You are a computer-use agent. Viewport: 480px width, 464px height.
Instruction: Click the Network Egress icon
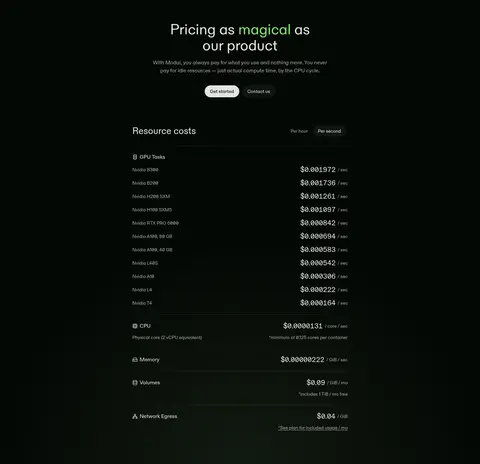(135, 416)
